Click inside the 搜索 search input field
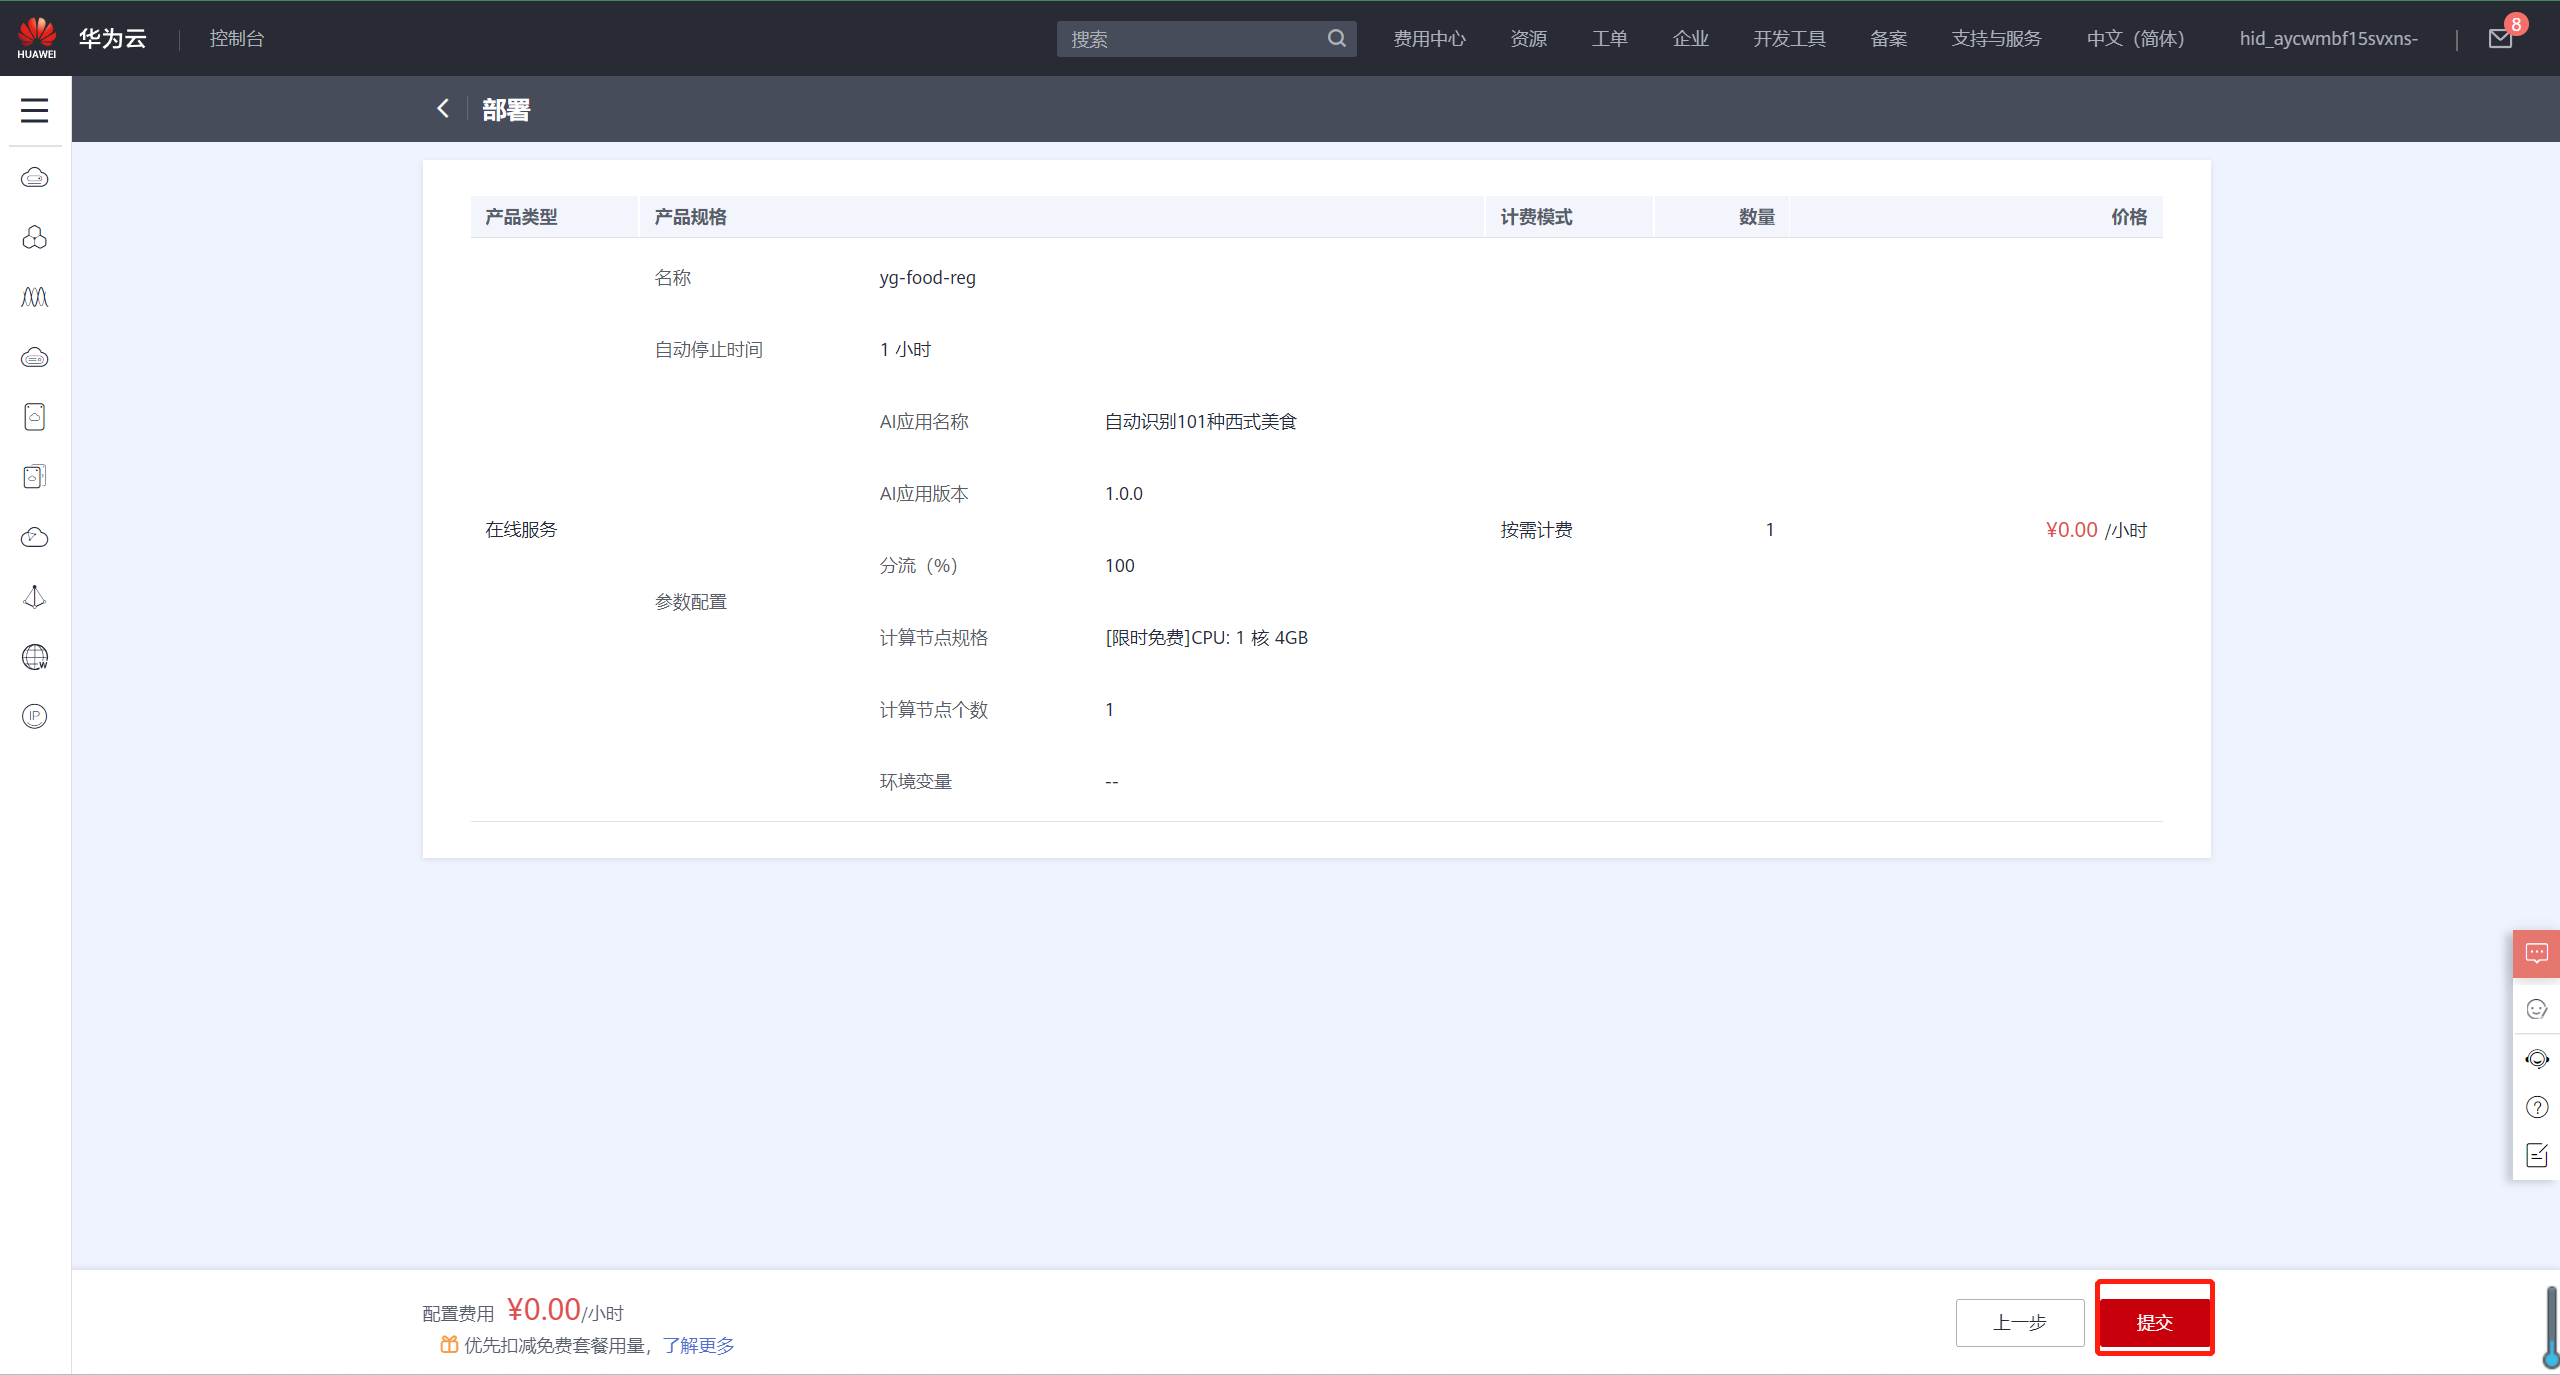Viewport: 2560px width, 1375px height. tap(1190, 38)
